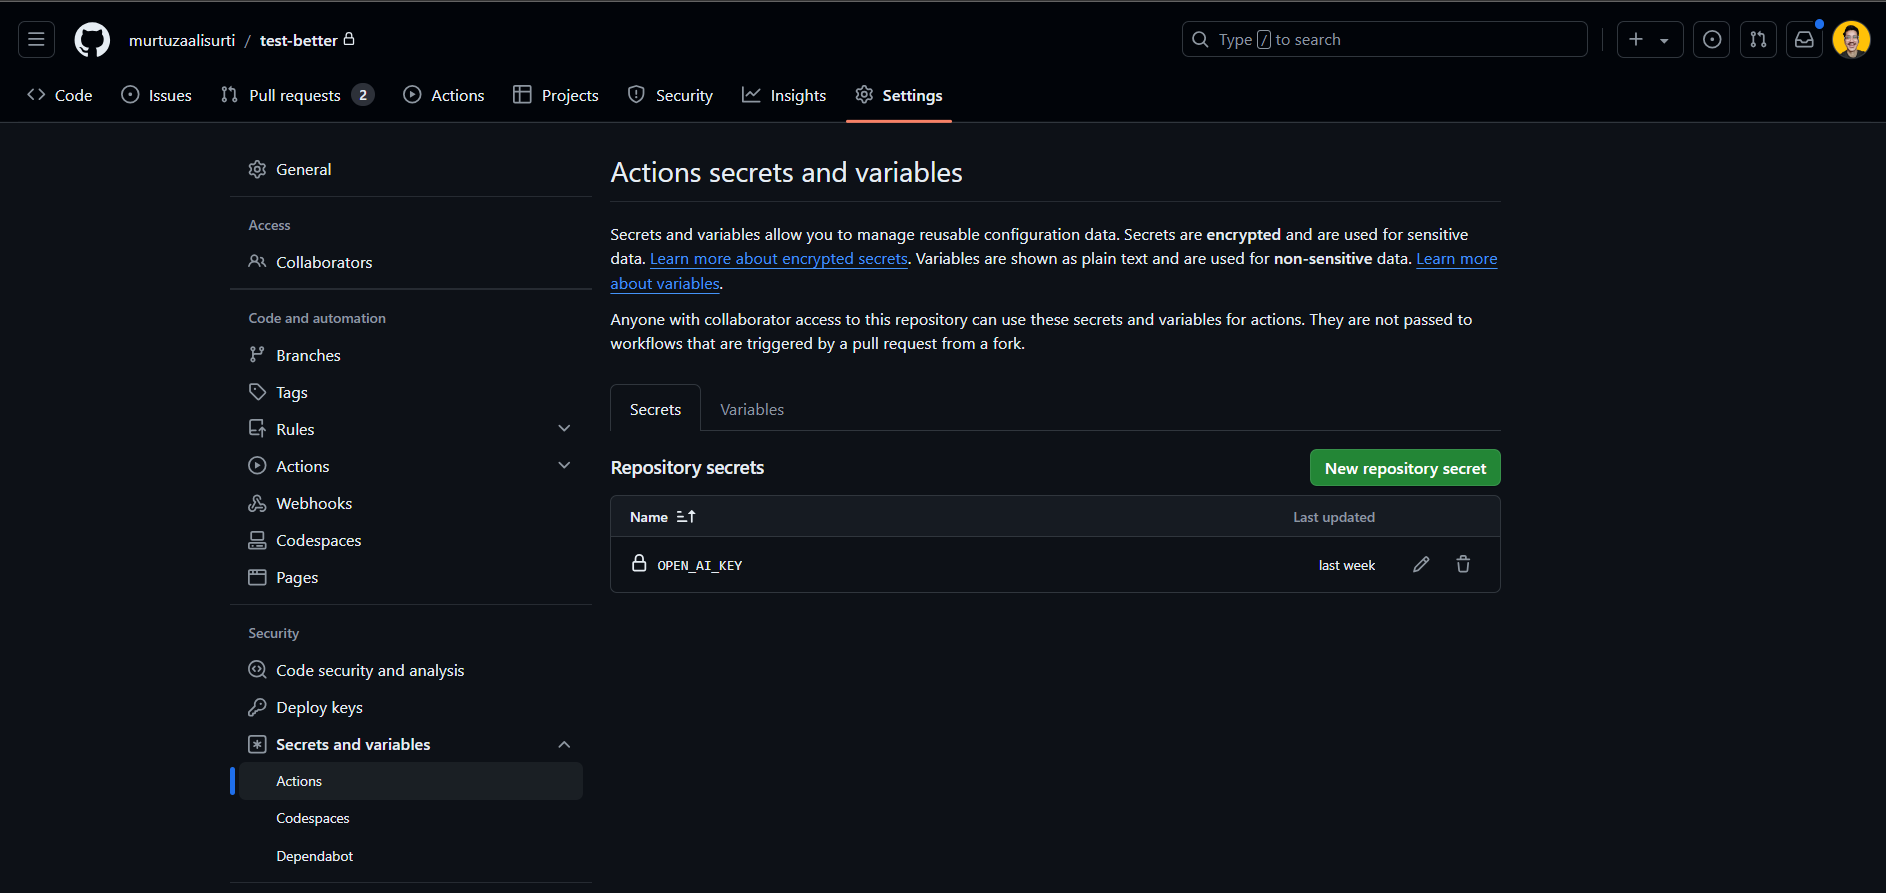Open test-better repository link
The image size is (1886, 893).
click(299, 40)
